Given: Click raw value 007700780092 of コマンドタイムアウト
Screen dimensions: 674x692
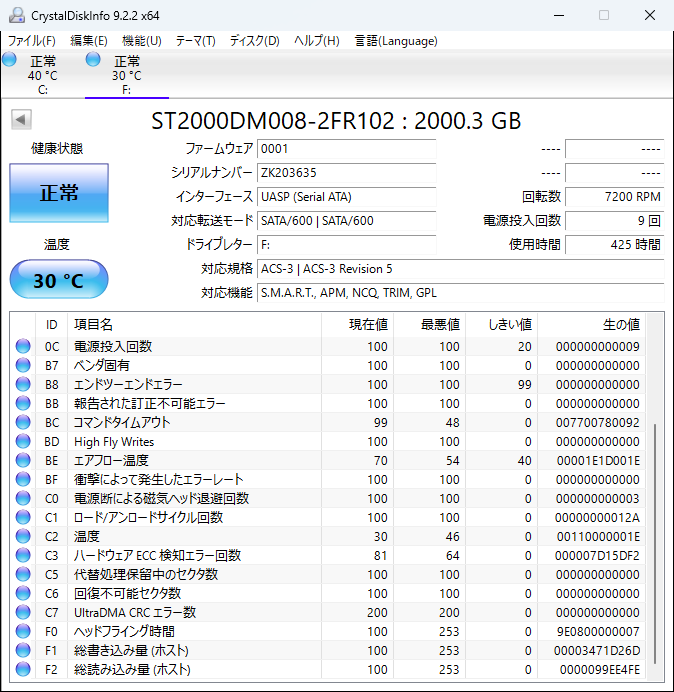Looking at the screenshot, I should click(x=597, y=422).
